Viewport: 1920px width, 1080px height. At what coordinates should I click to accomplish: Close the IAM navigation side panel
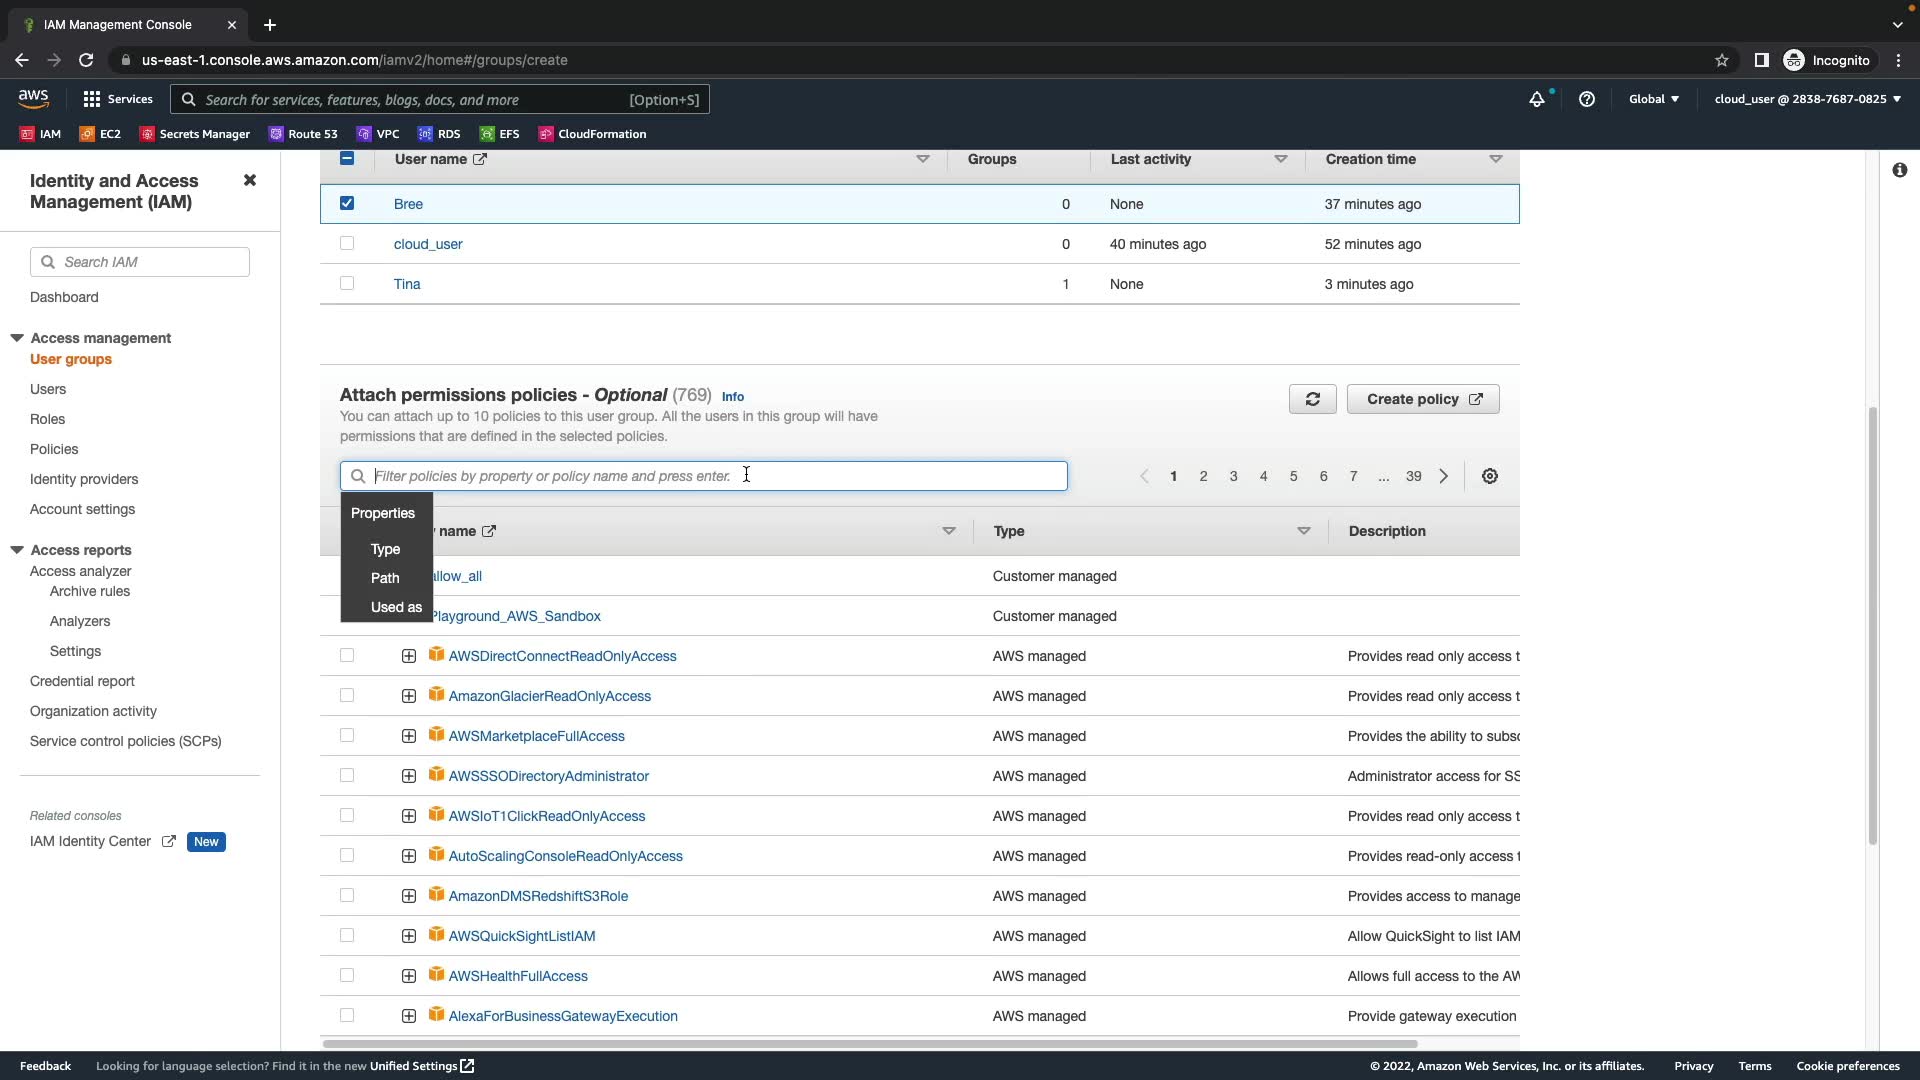(x=250, y=180)
